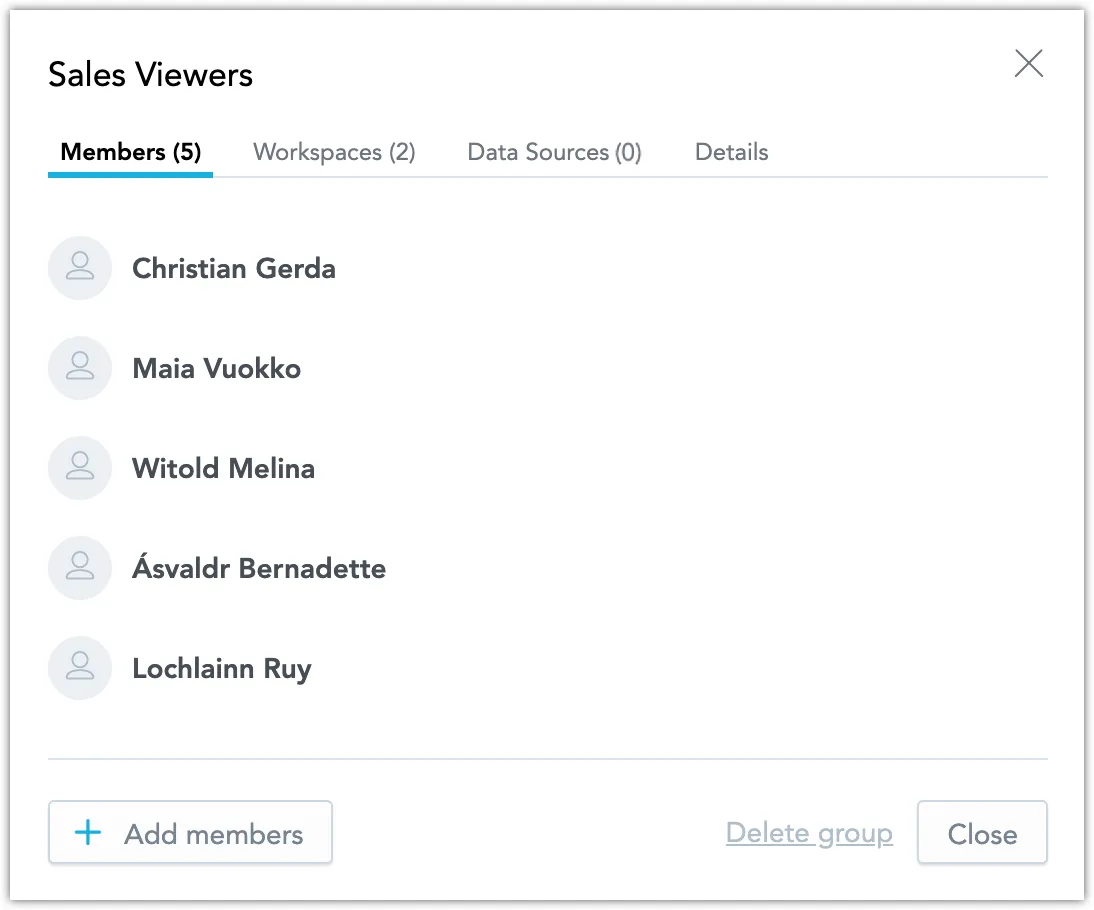Open the Data Sources tab

click(554, 152)
